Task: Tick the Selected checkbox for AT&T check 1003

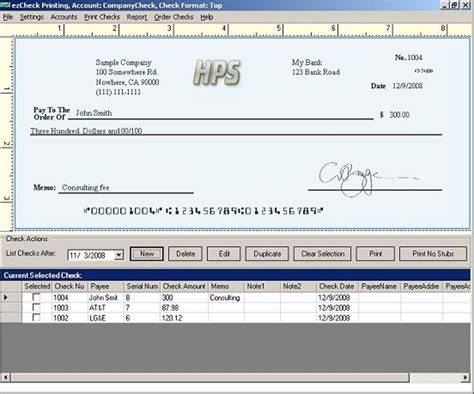Action: pyautogui.click(x=36, y=307)
